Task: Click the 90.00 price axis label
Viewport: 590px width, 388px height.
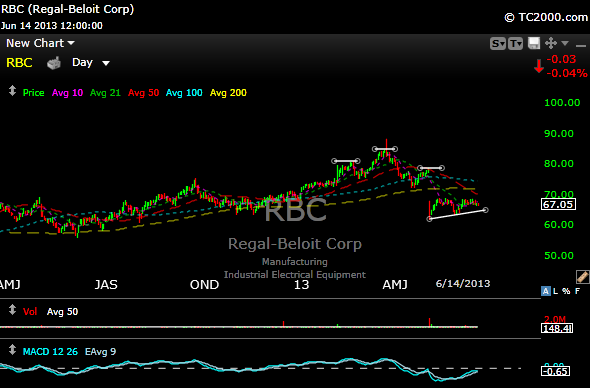Action: [x=559, y=134]
